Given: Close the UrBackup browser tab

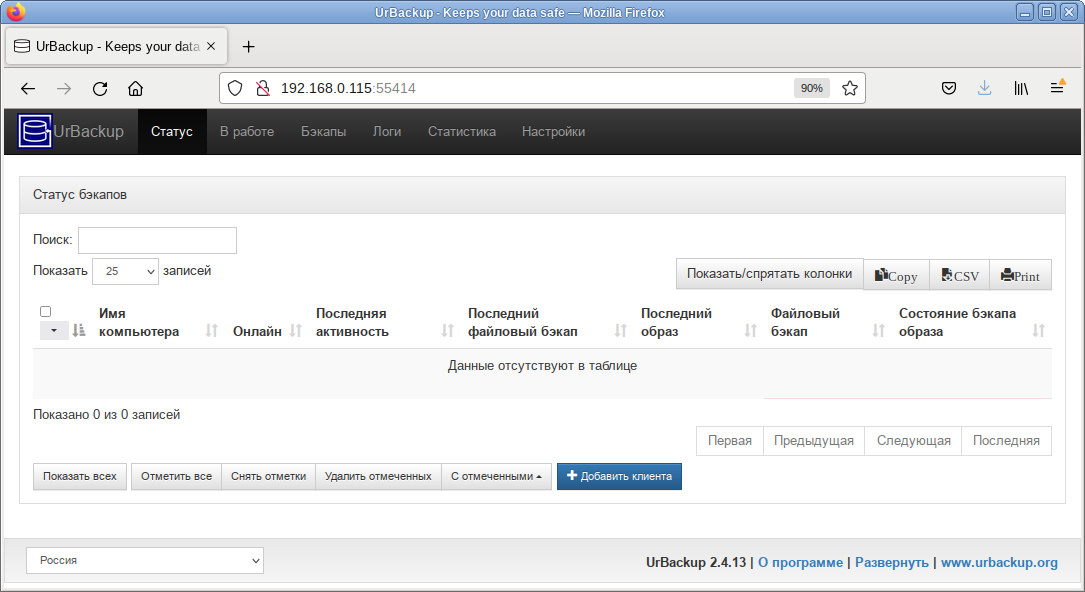Looking at the screenshot, I should pyautogui.click(x=211, y=46).
